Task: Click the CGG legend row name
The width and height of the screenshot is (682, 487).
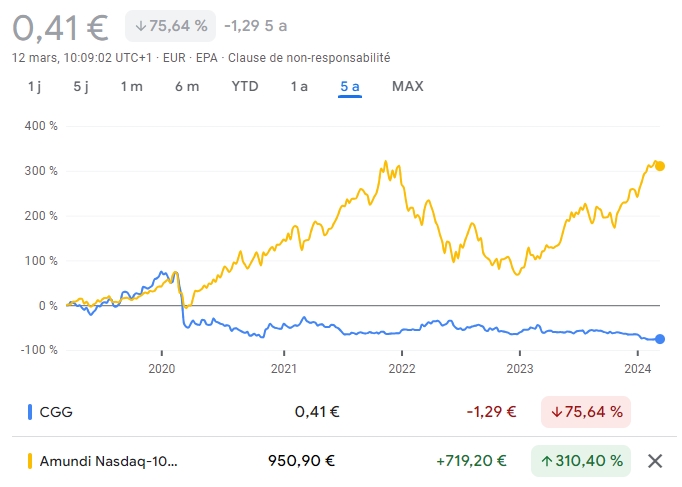Action: click(x=56, y=411)
